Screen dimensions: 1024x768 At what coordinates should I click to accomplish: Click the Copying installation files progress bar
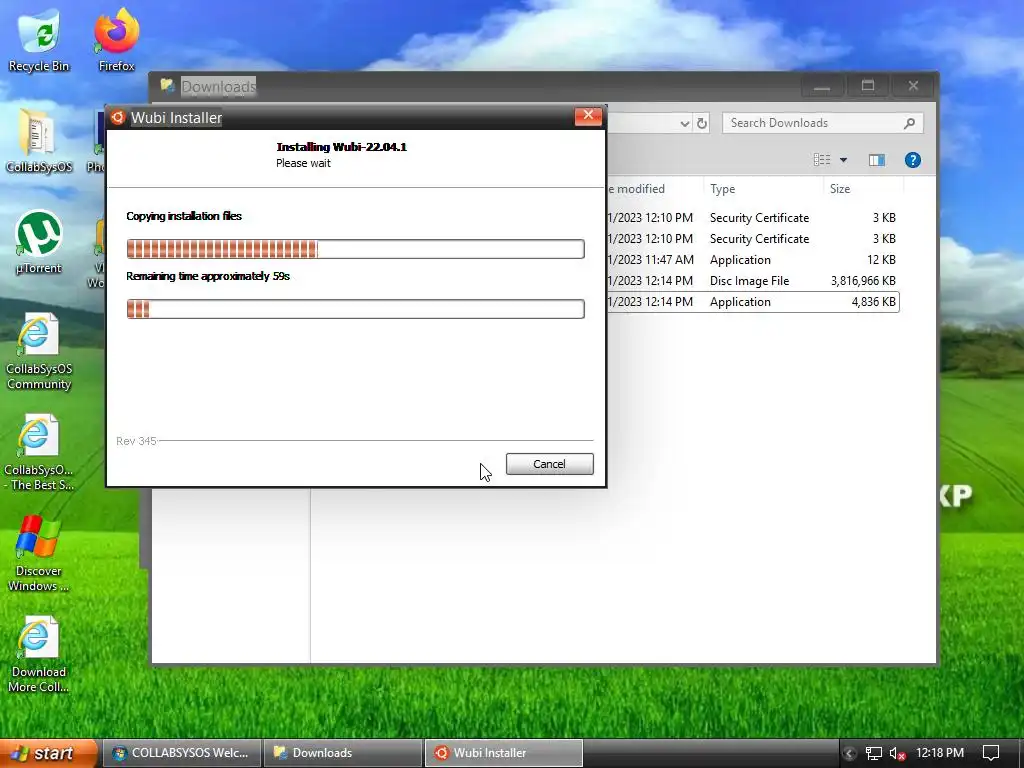click(355, 249)
